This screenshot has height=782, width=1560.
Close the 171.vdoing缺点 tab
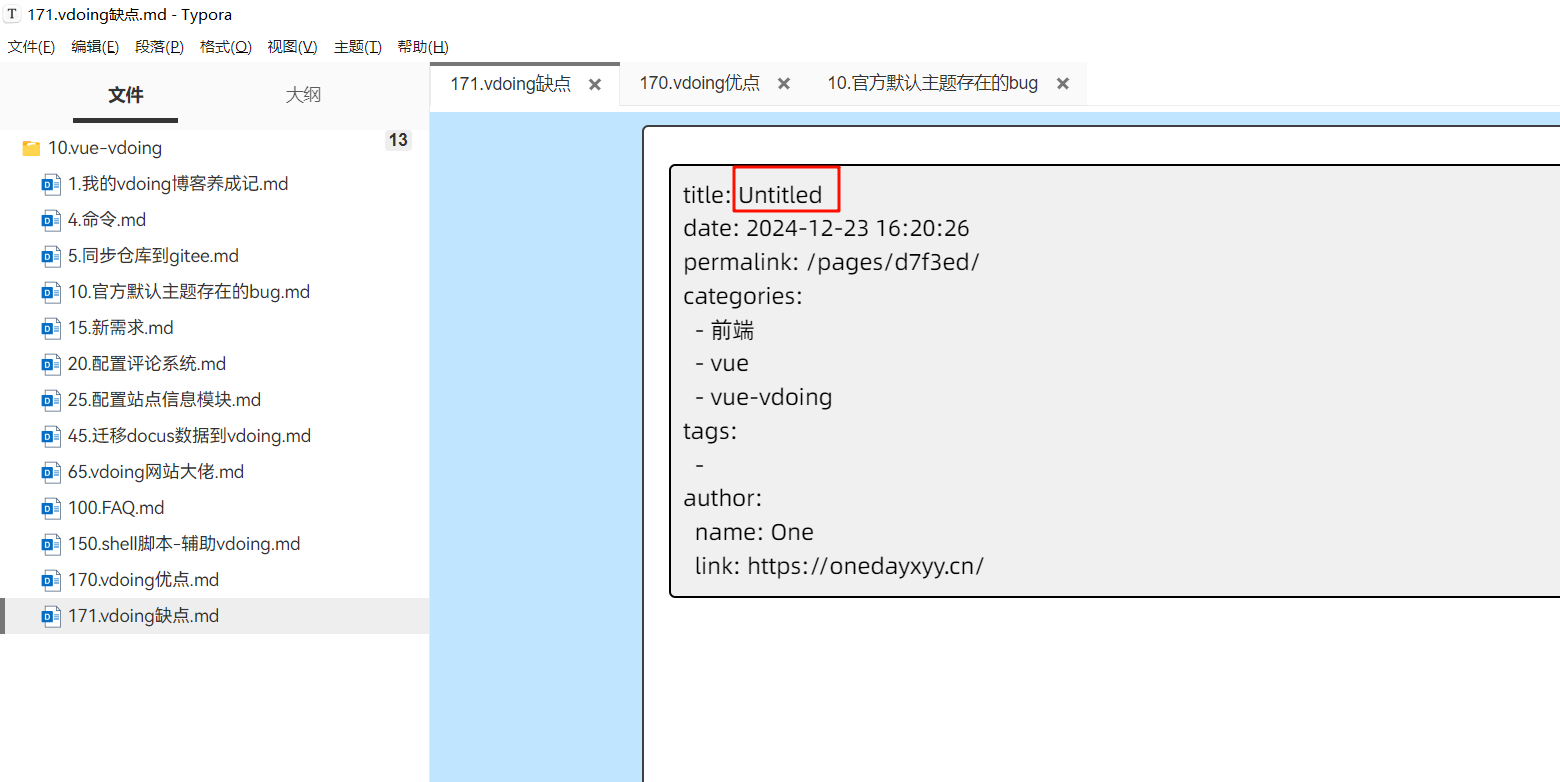[595, 84]
